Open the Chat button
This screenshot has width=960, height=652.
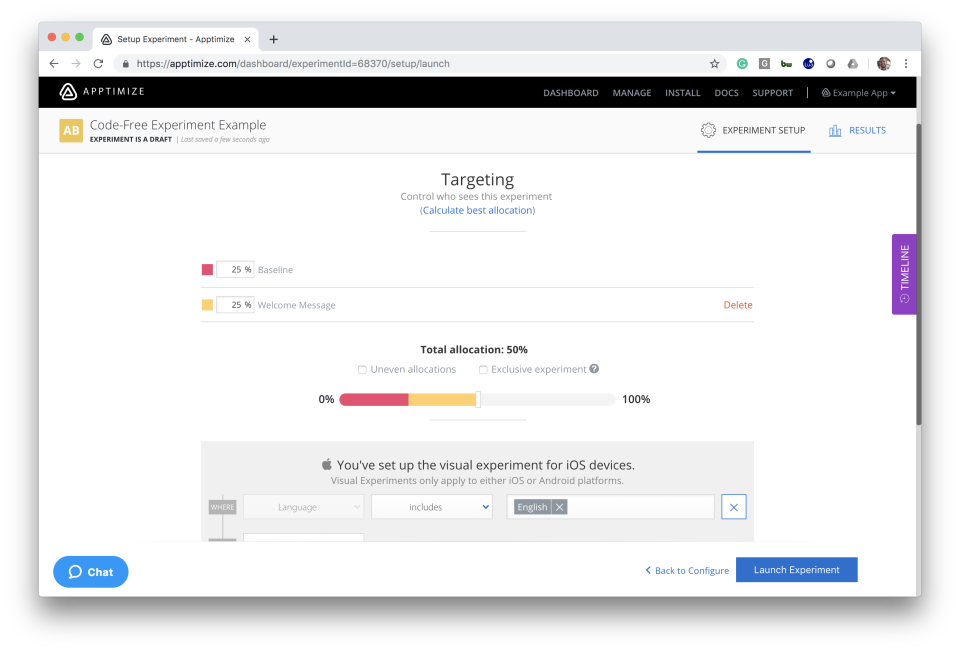click(91, 572)
